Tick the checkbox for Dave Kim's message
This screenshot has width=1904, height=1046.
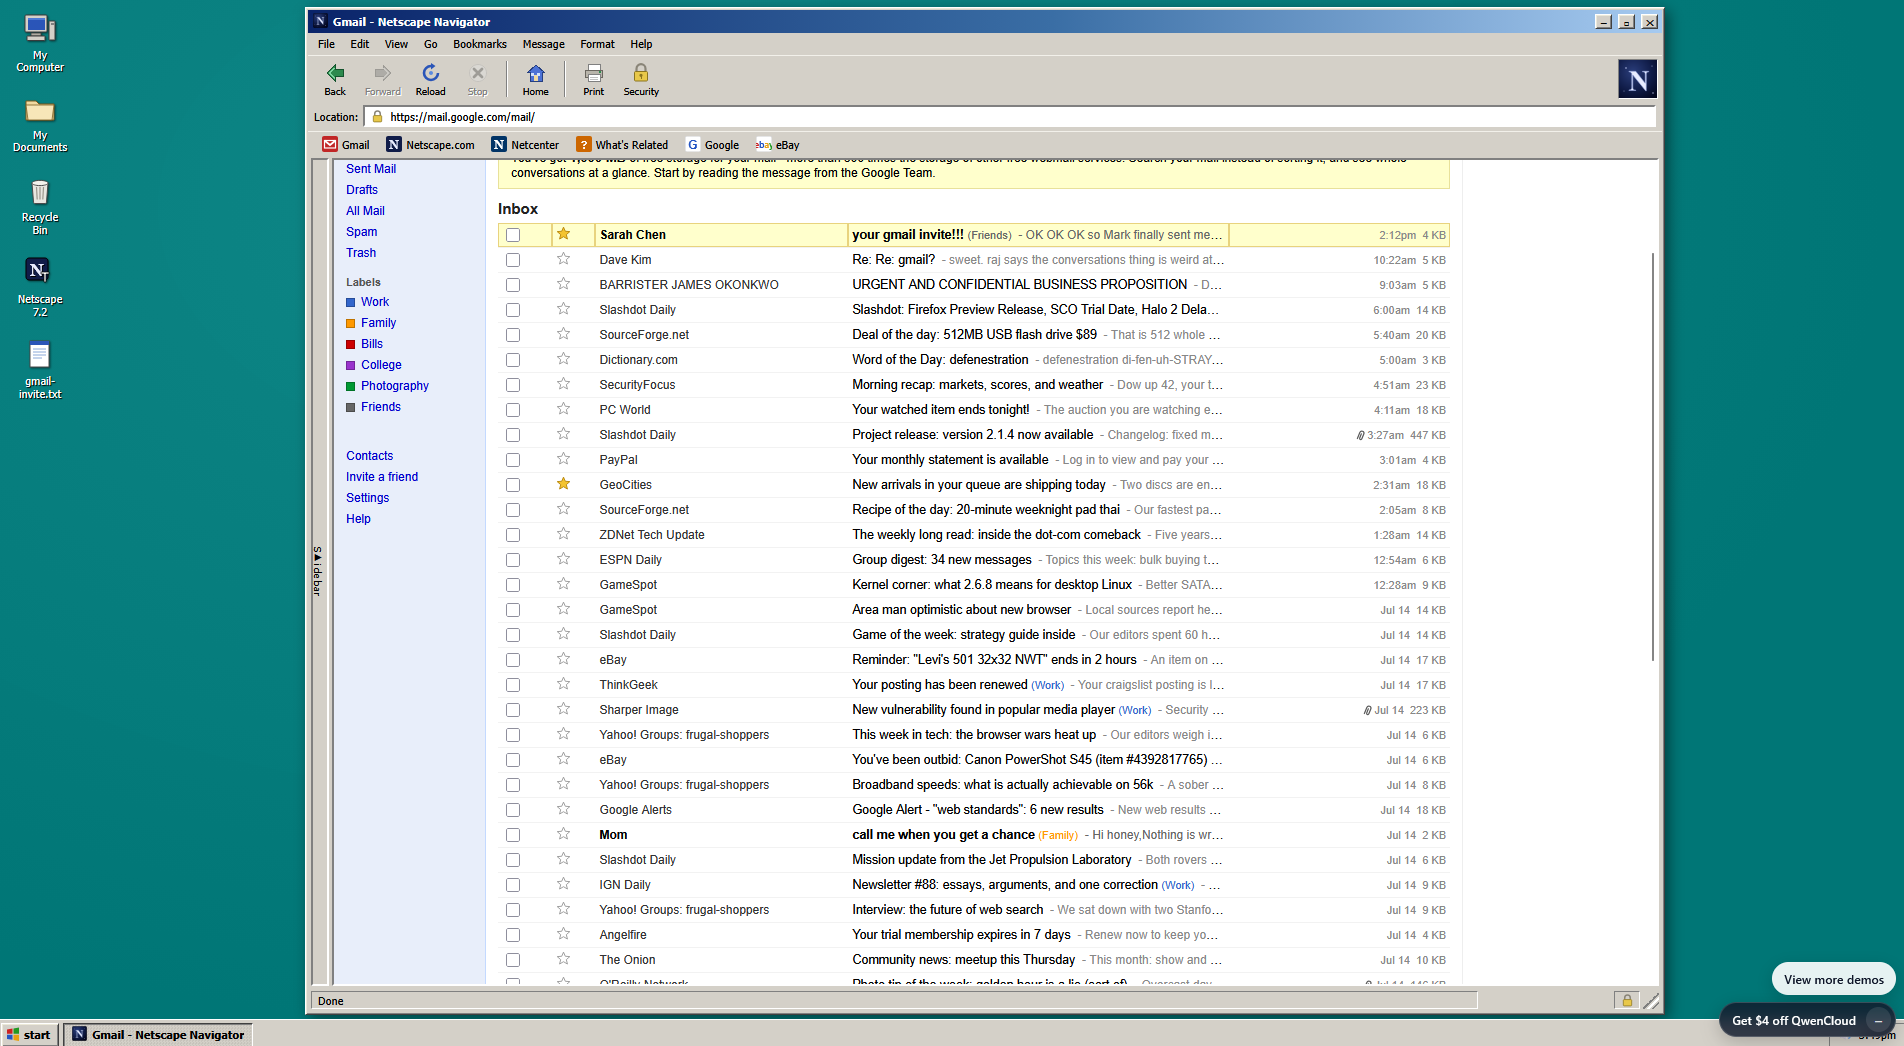tap(513, 260)
